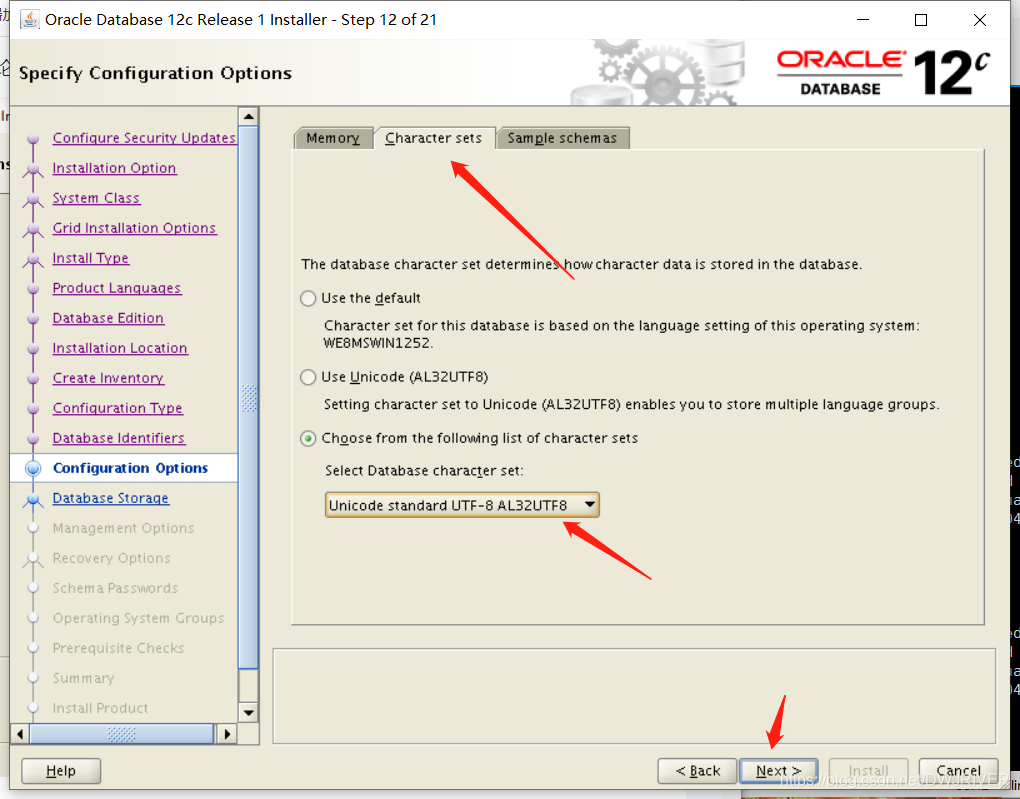Minimize the installer window

click(863, 20)
